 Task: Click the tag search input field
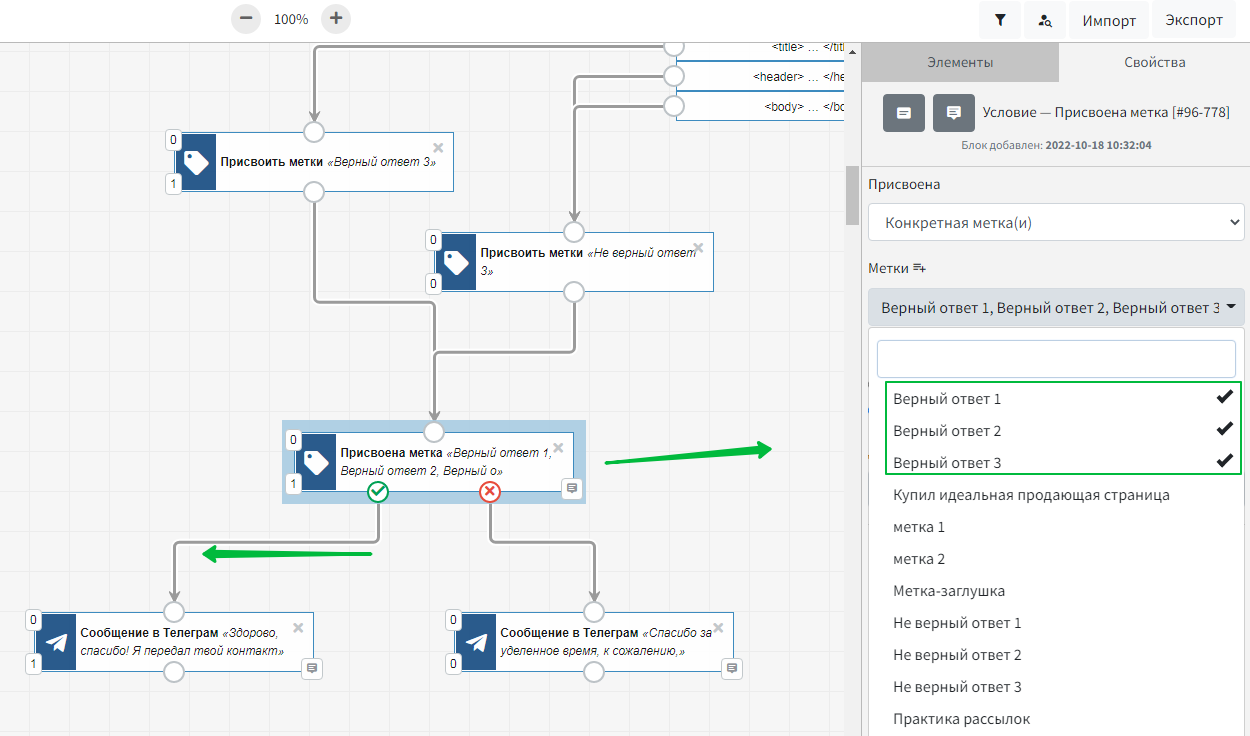pyautogui.click(x=1056, y=359)
